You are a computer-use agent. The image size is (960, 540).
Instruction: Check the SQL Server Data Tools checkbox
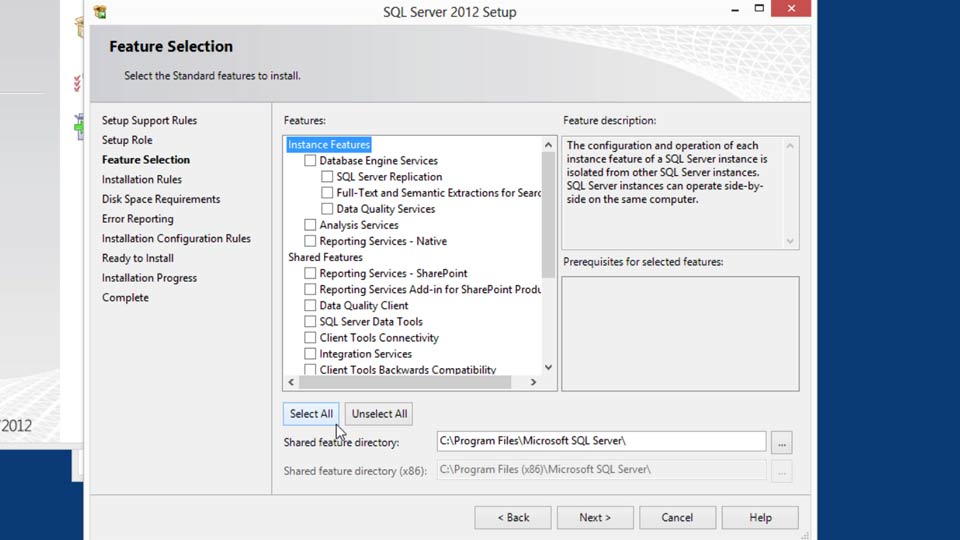[310, 321]
